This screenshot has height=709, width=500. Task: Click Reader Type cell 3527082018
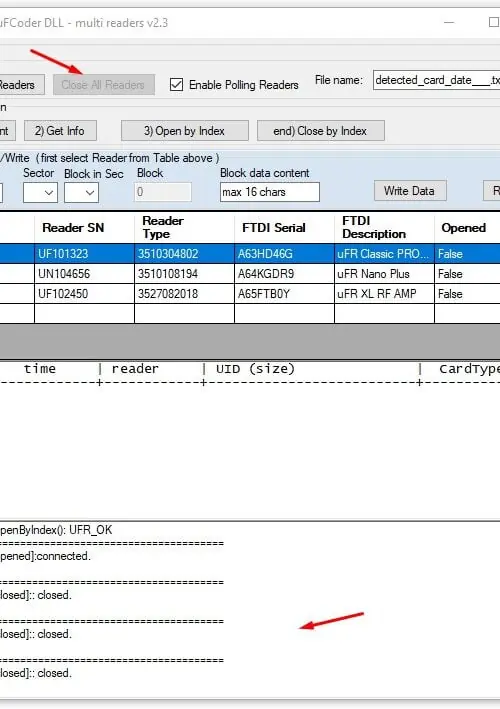pos(184,294)
